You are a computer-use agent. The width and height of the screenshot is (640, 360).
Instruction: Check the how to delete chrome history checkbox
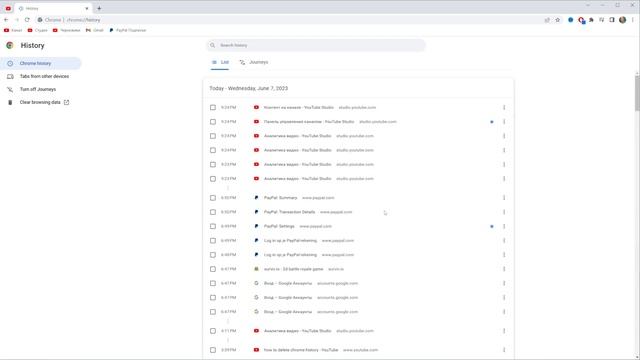point(213,350)
